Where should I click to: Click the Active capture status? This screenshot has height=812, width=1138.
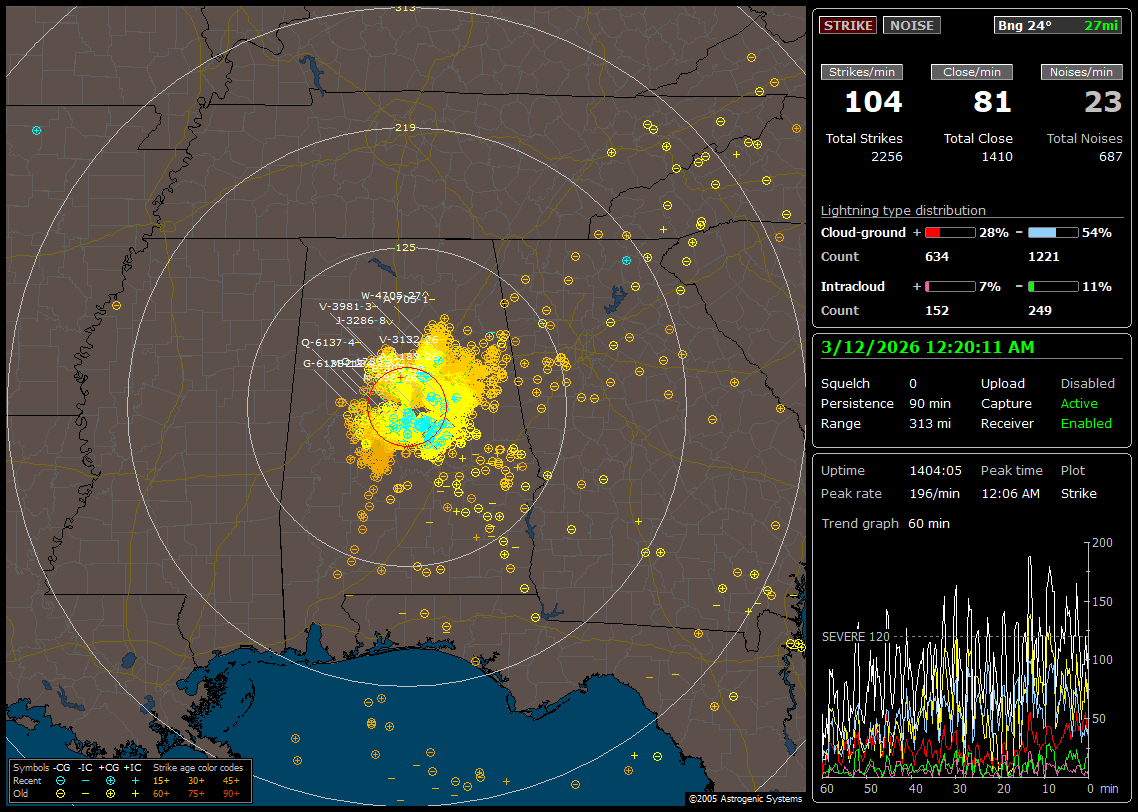pyautogui.click(x=1079, y=404)
